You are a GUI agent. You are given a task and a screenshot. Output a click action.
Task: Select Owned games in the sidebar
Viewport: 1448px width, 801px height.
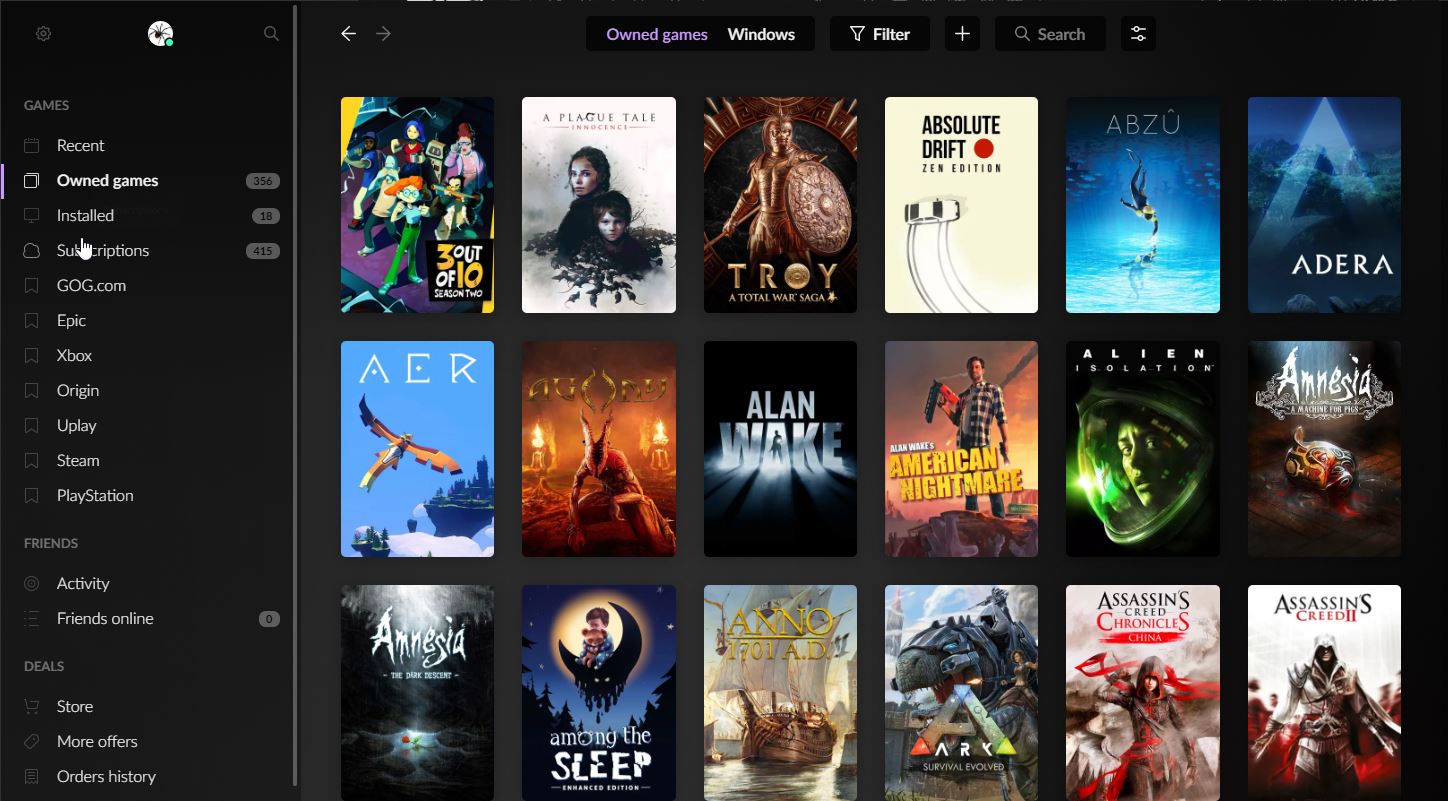[107, 181]
